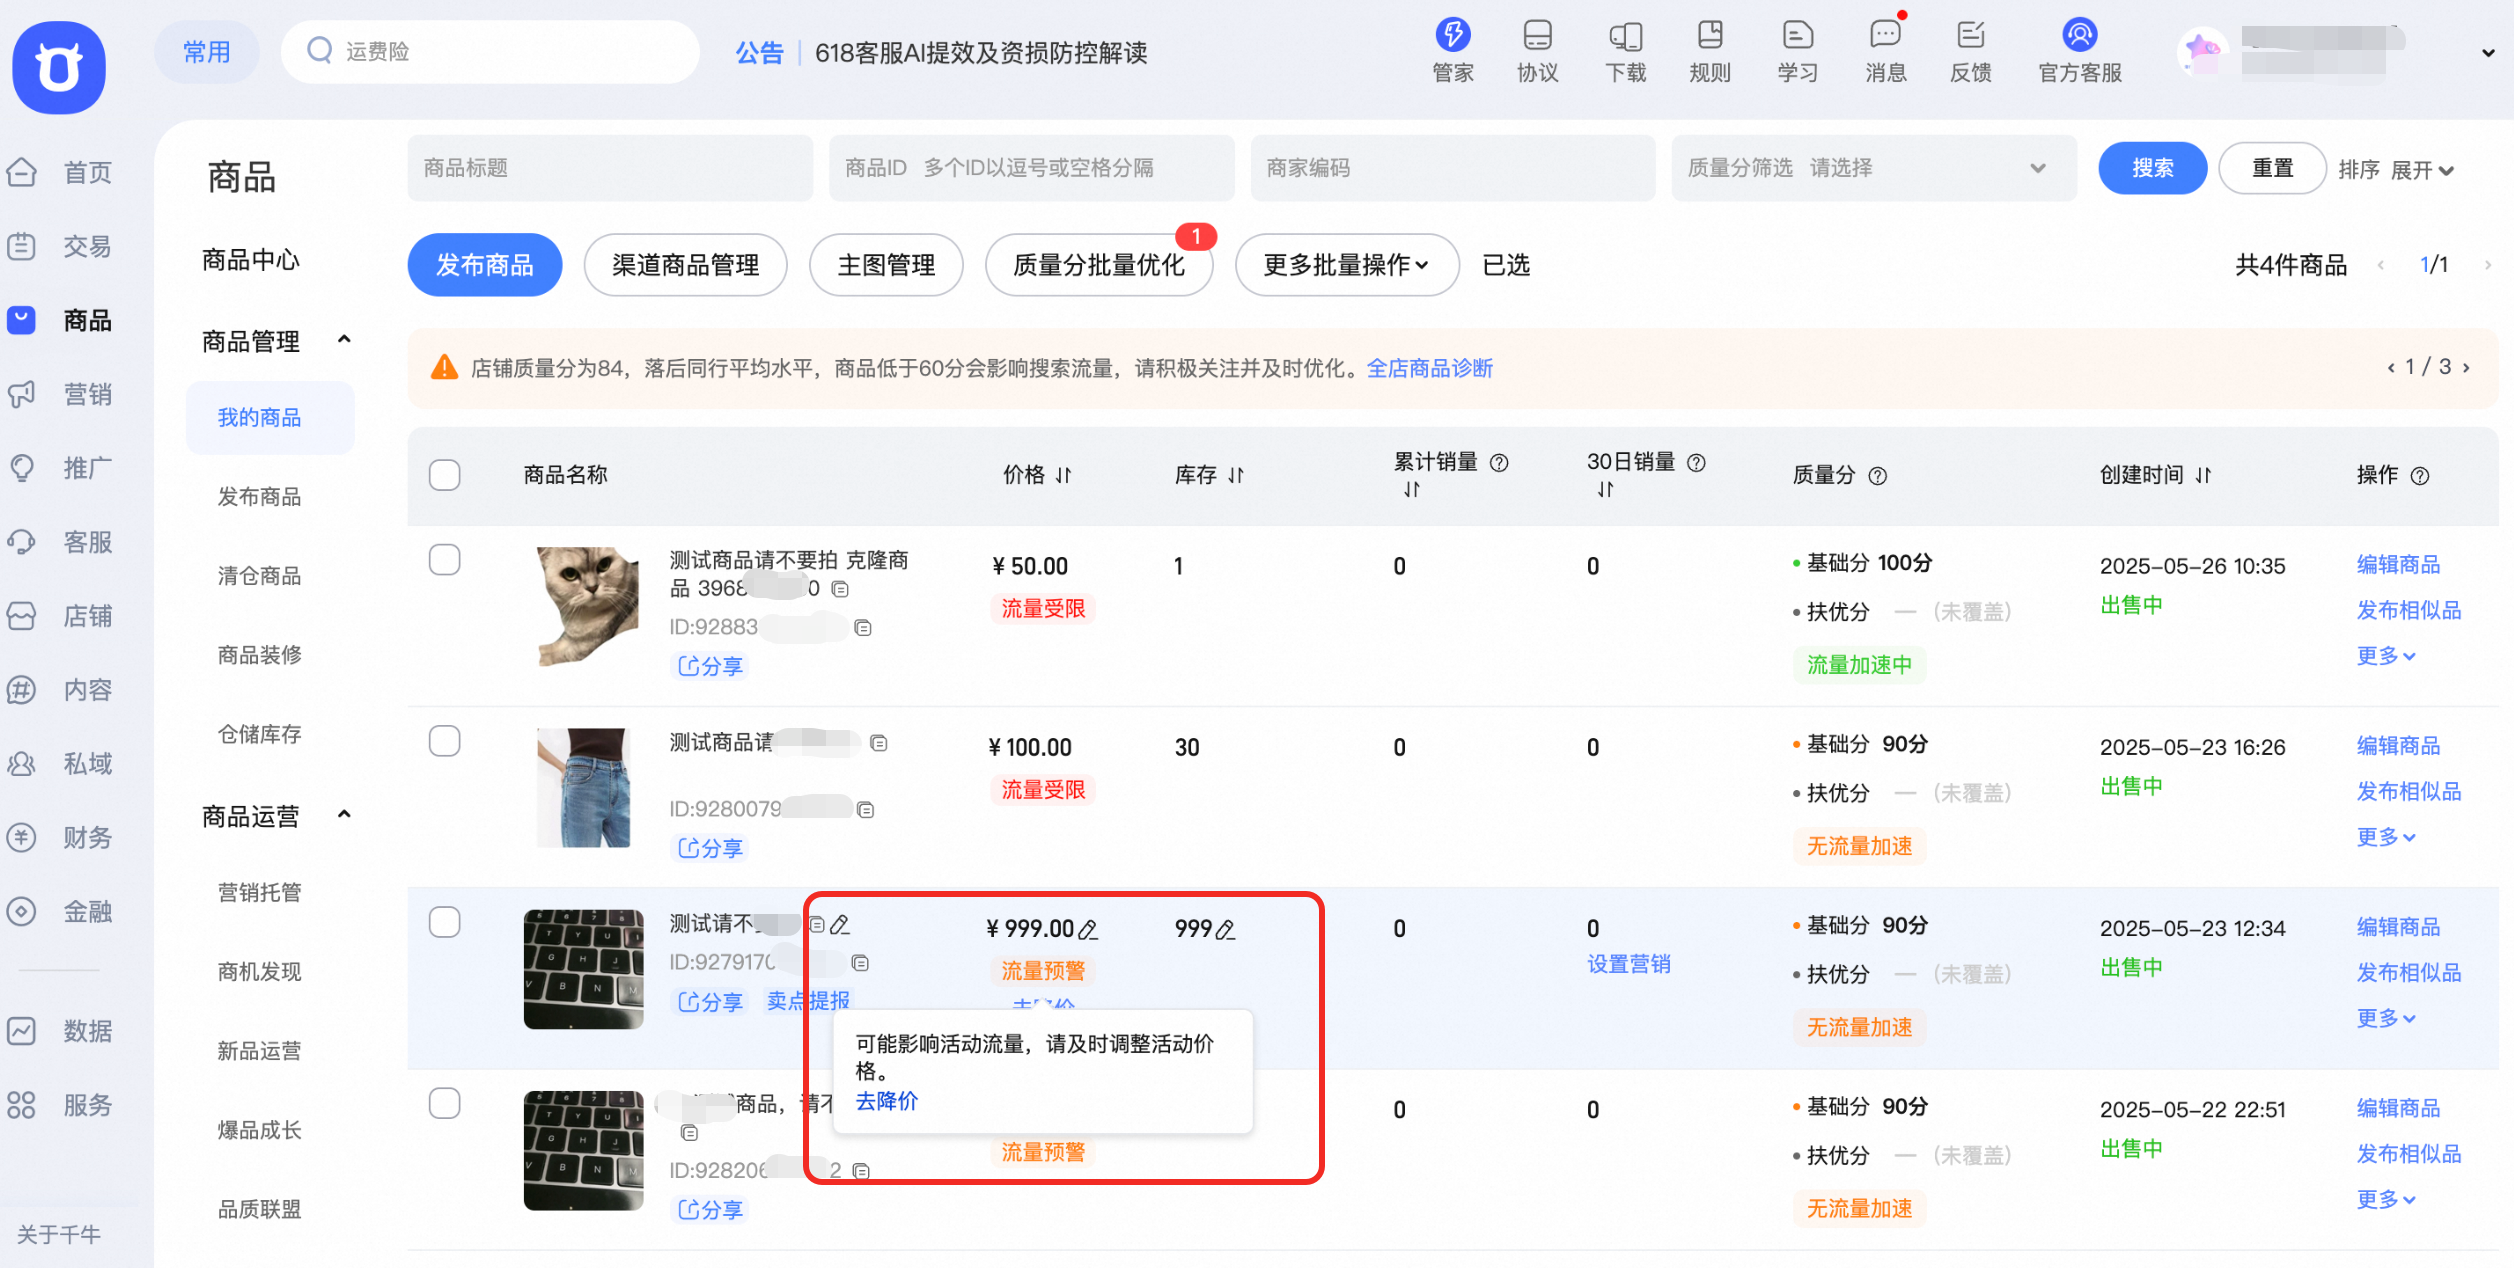The image size is (2514, 1268).
Task: Open 推广 in left sidebar
Action: [60, 468]
